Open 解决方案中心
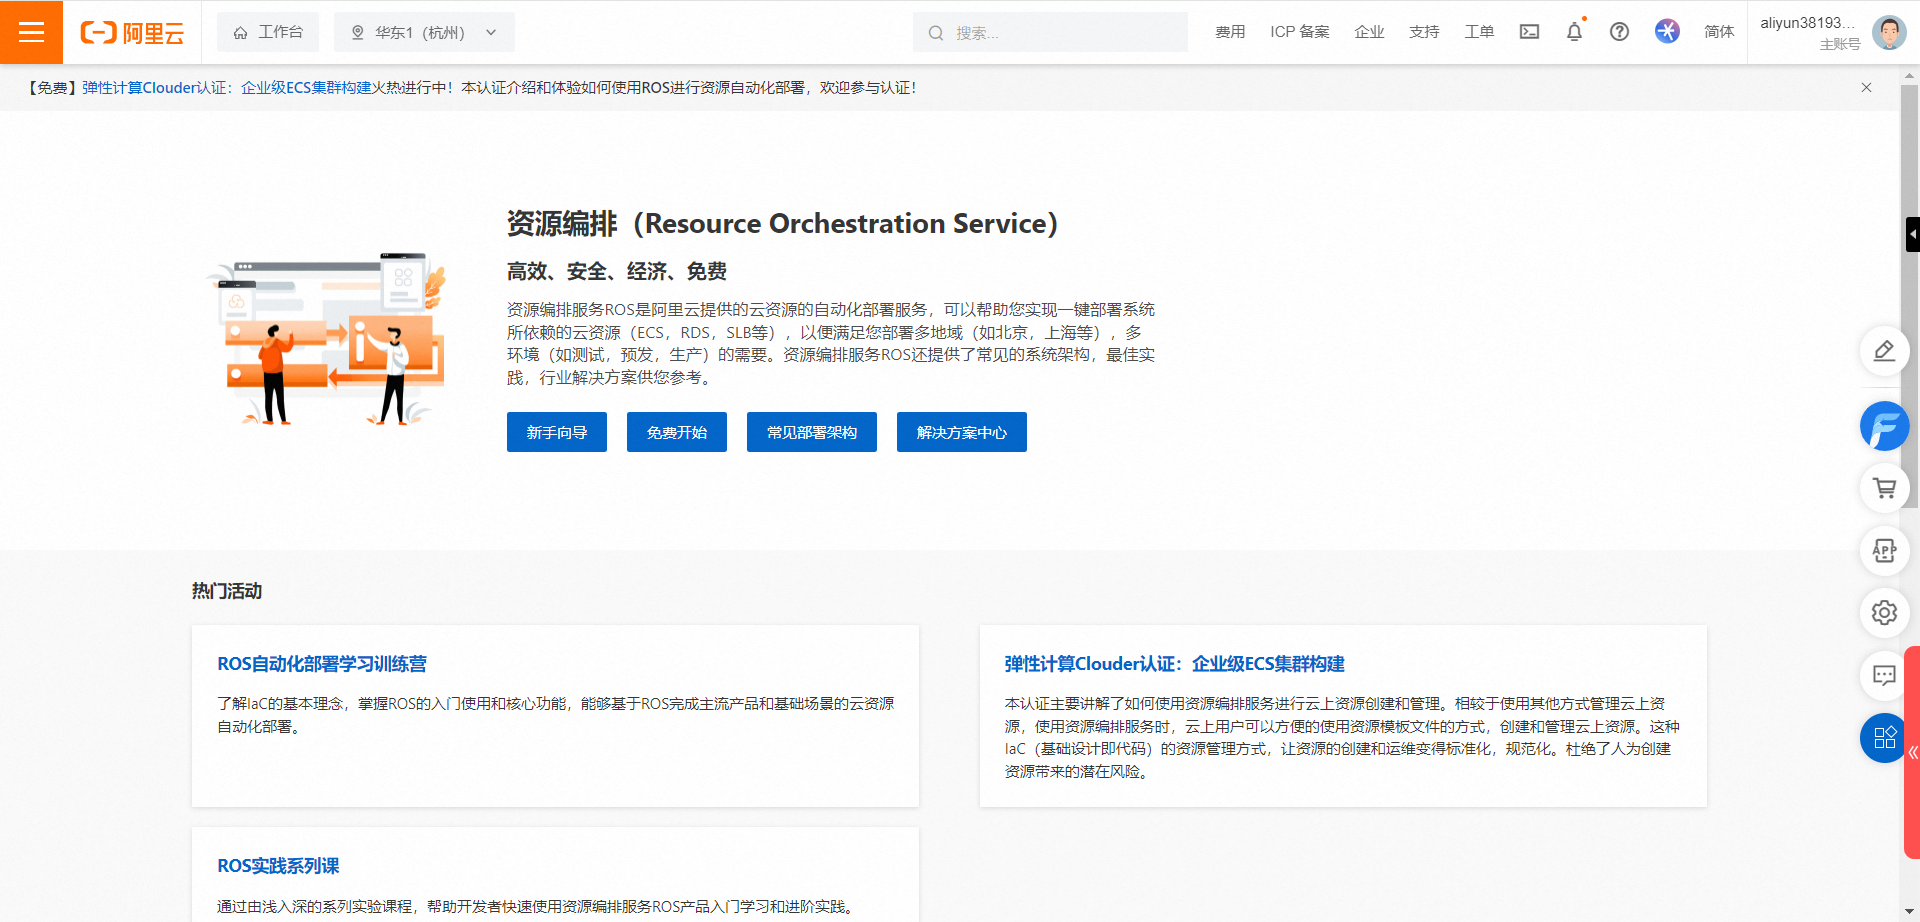This screenshot has height=922, width=1920. [962, 432]
